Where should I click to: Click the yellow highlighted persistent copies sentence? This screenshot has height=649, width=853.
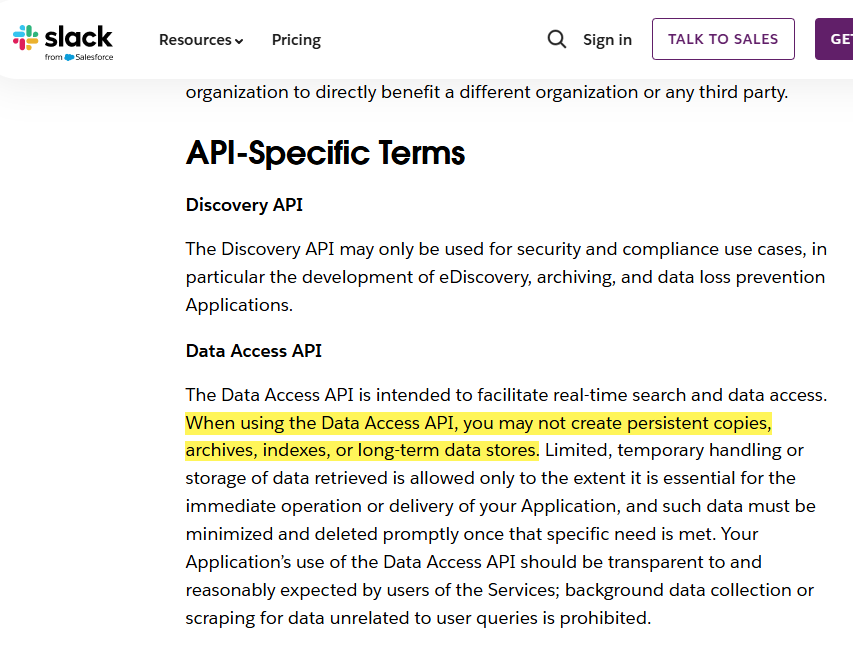[x=478, y=423]
